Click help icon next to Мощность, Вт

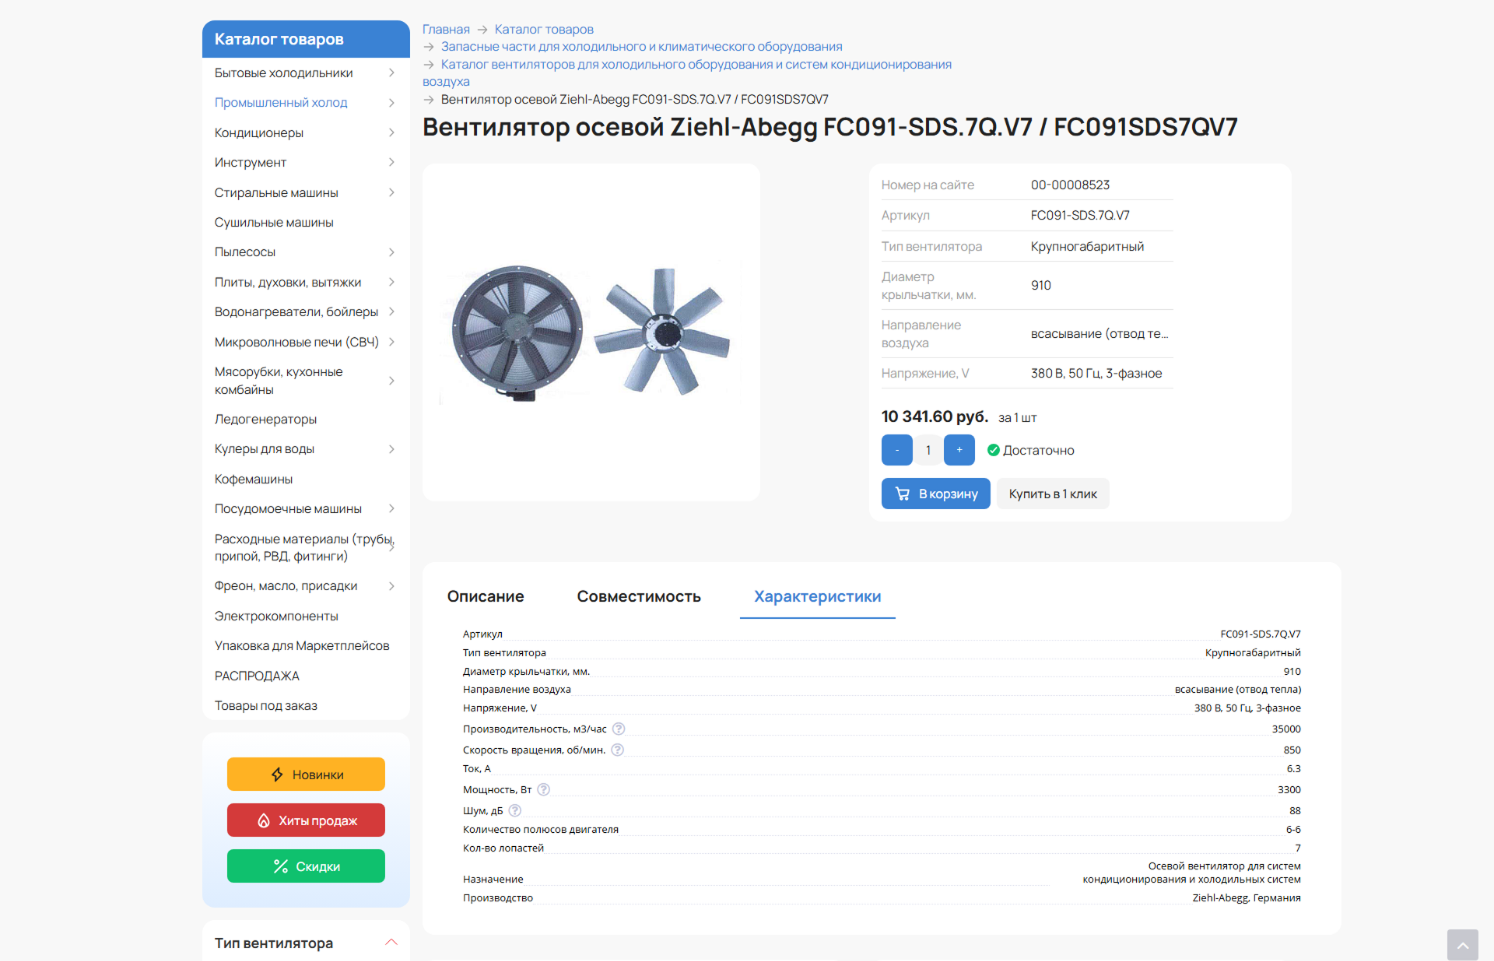tap(544, 790)
